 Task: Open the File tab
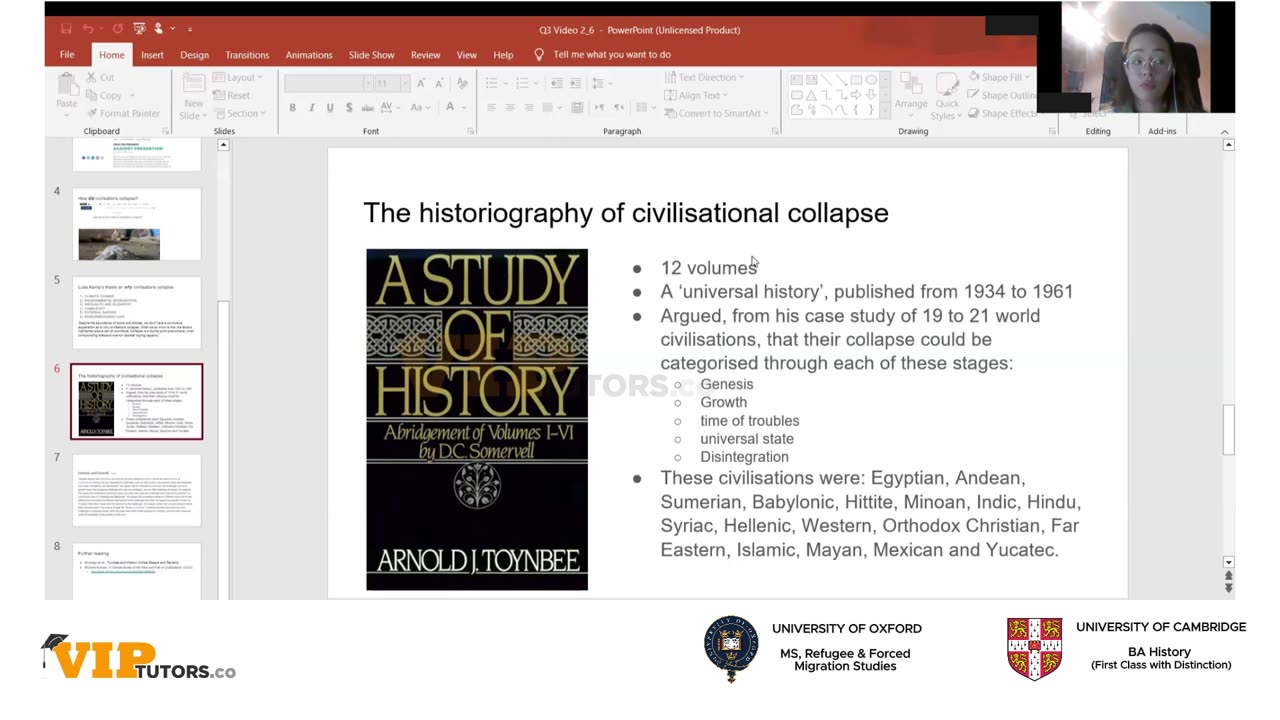click(67, 55)
